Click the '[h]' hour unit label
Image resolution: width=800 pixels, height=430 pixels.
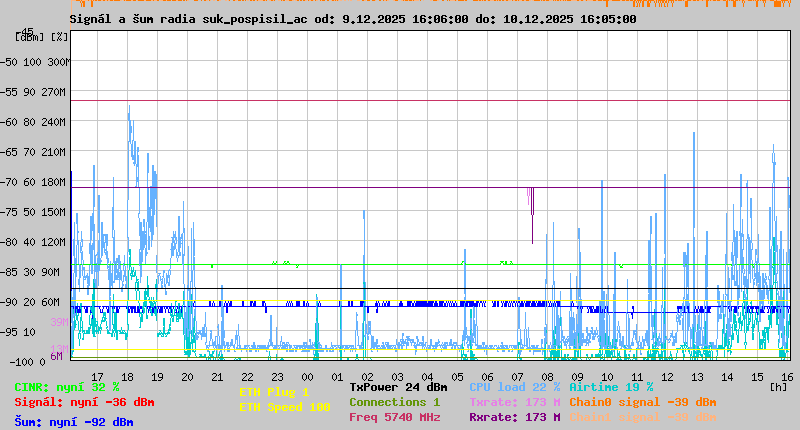pyautogui.click(x=778, y=387)
